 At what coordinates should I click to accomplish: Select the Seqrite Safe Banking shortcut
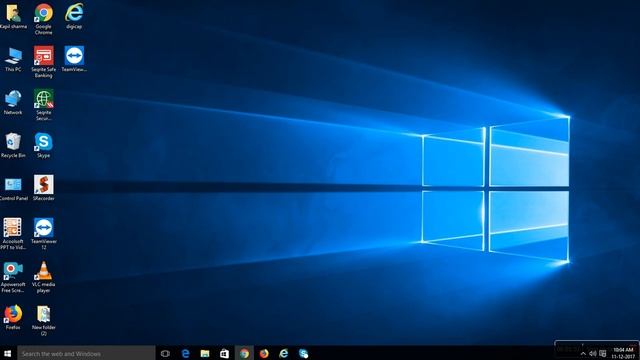[x=43, y=62]
